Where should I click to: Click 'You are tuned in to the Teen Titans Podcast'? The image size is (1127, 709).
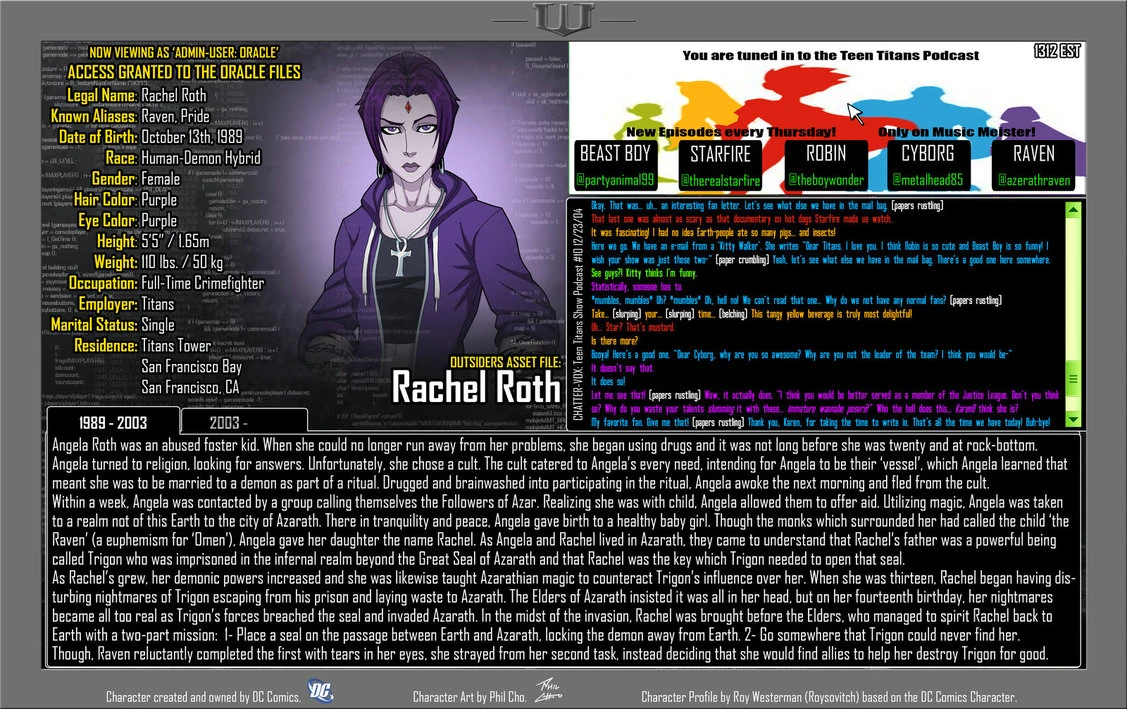830,55
